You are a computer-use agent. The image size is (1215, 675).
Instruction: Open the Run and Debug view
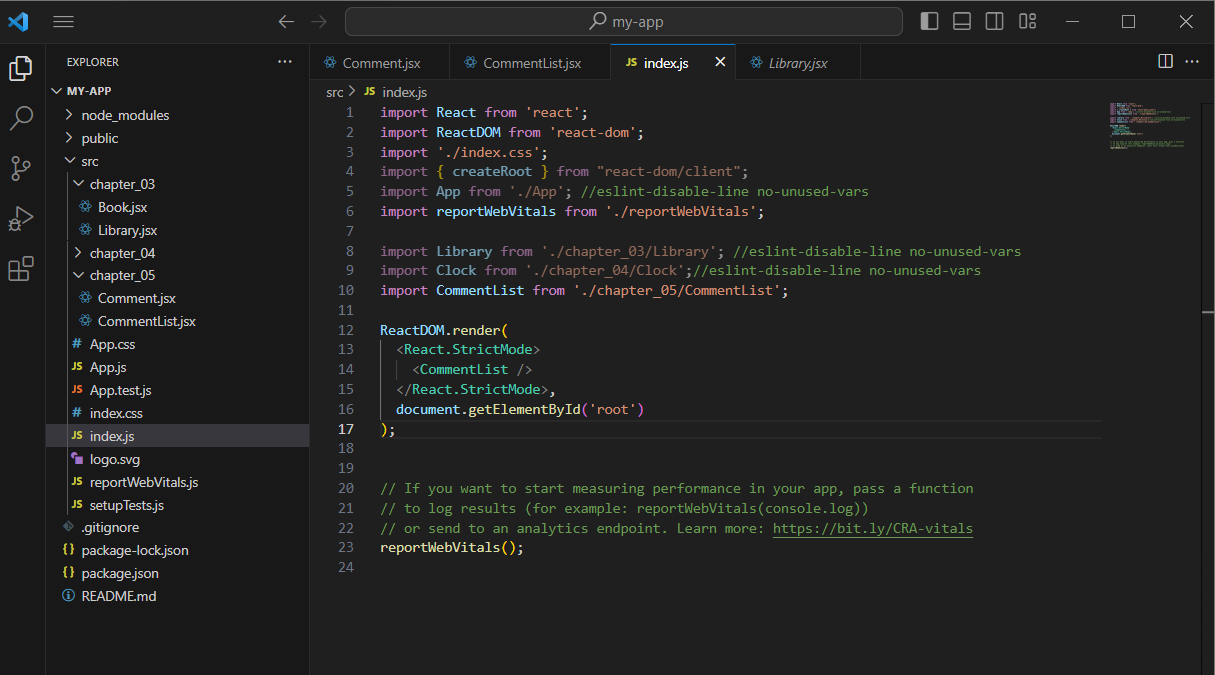[x=21, y=219]
